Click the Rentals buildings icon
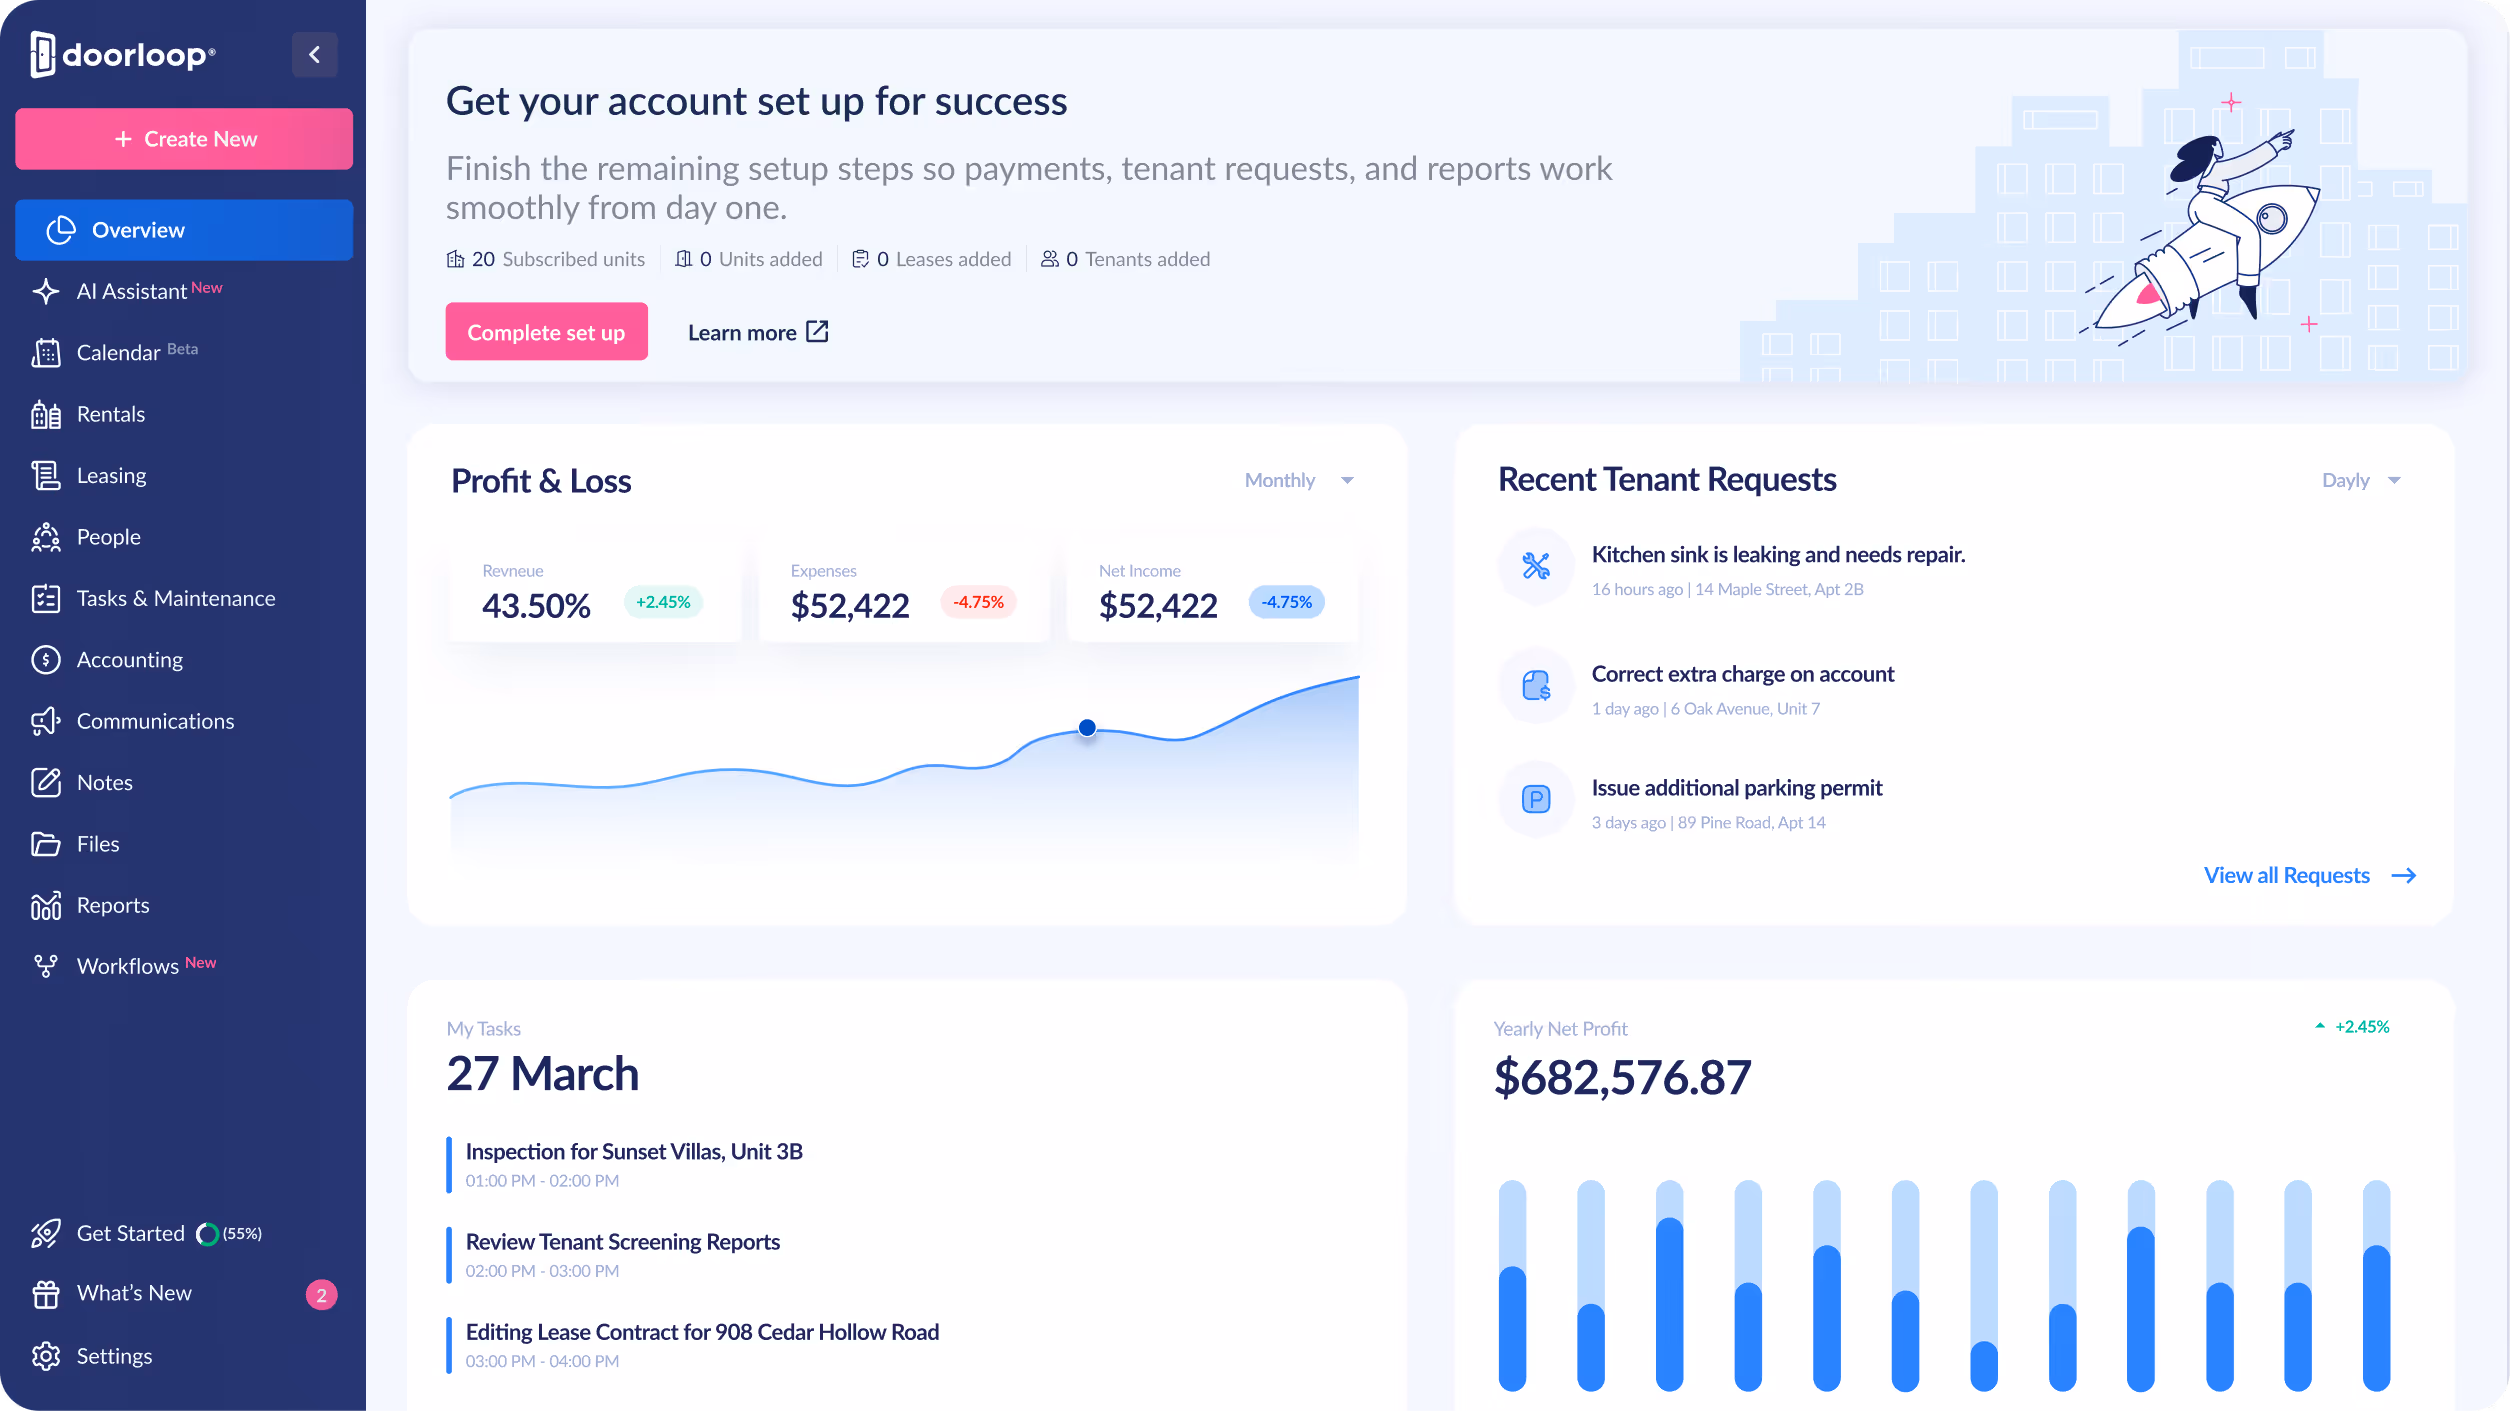 click(x=46, y=414)
